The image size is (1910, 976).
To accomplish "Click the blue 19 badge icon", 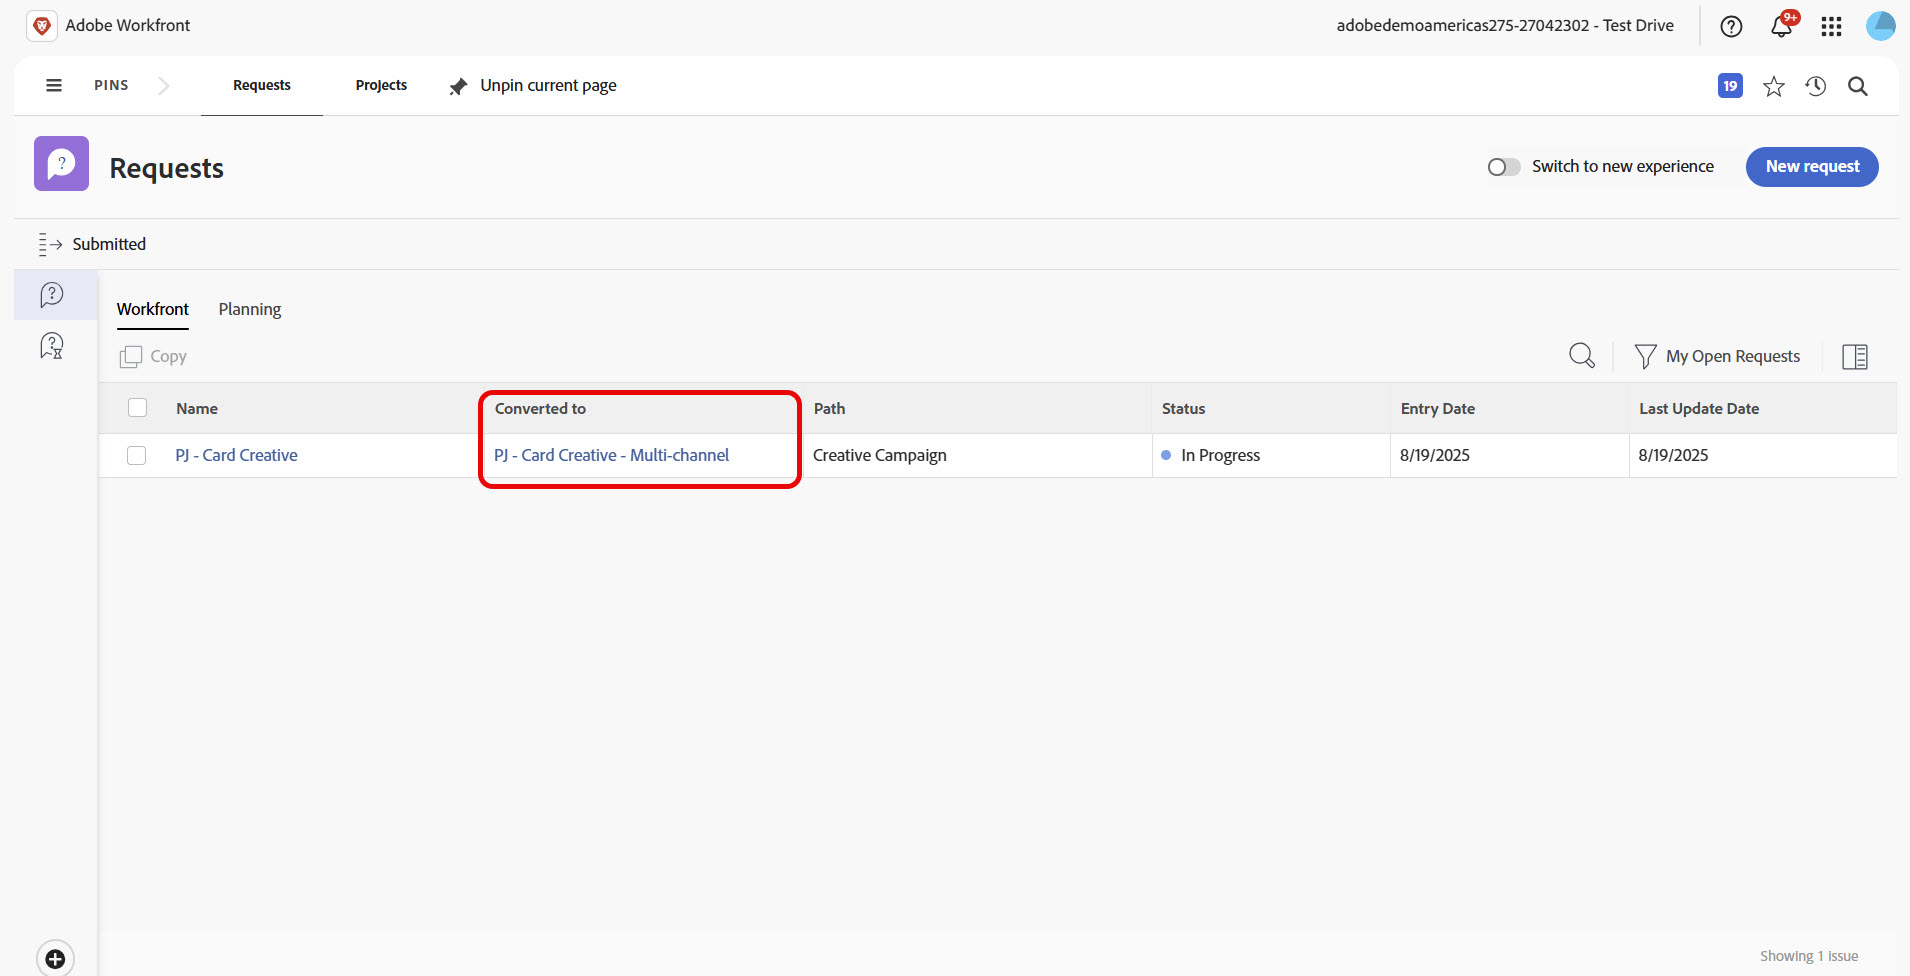I will 1730,86.
